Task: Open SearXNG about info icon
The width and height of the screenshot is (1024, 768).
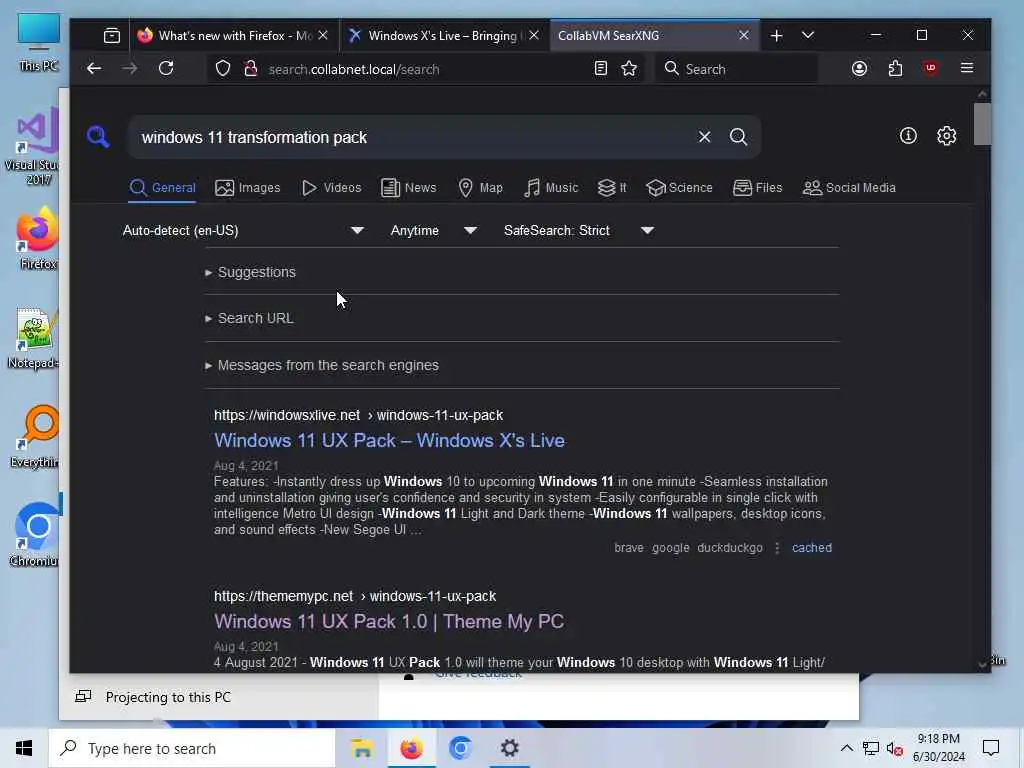Action: click(x=908, y=136)
